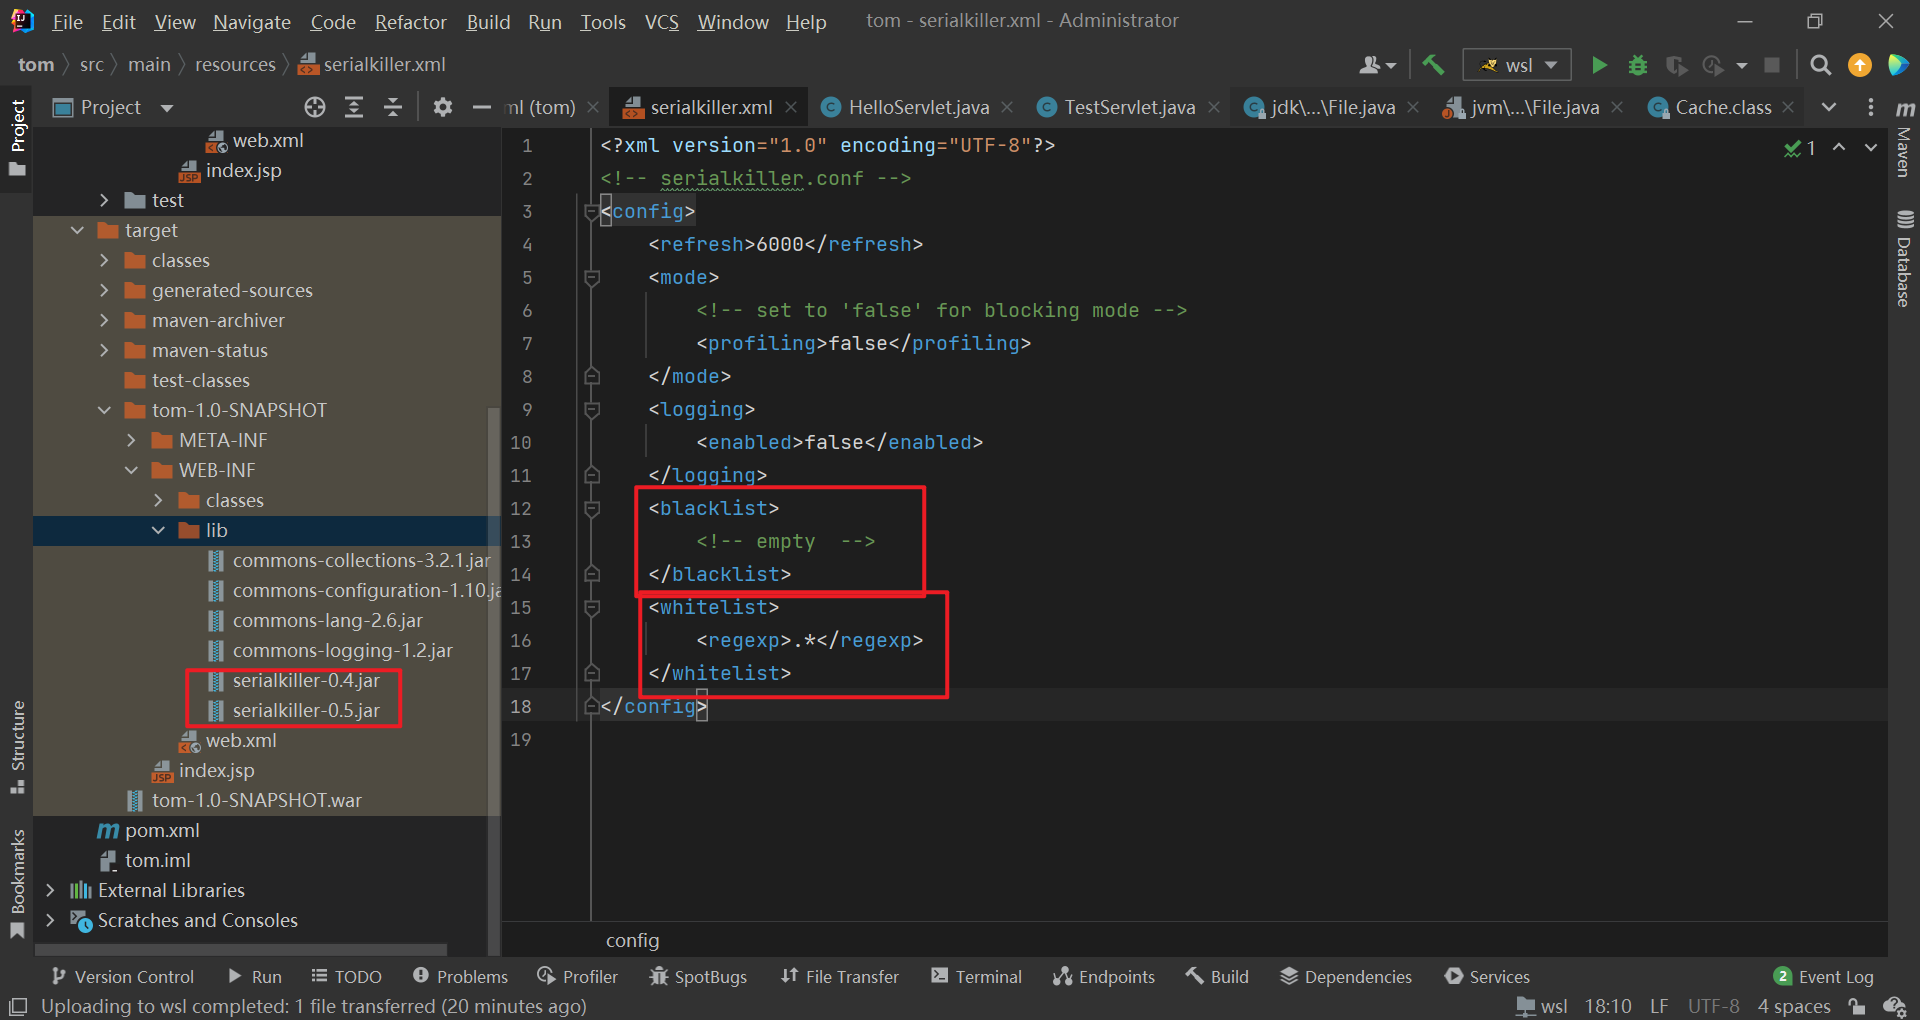Close the serialkiller.xml tab

click(791, 107)
